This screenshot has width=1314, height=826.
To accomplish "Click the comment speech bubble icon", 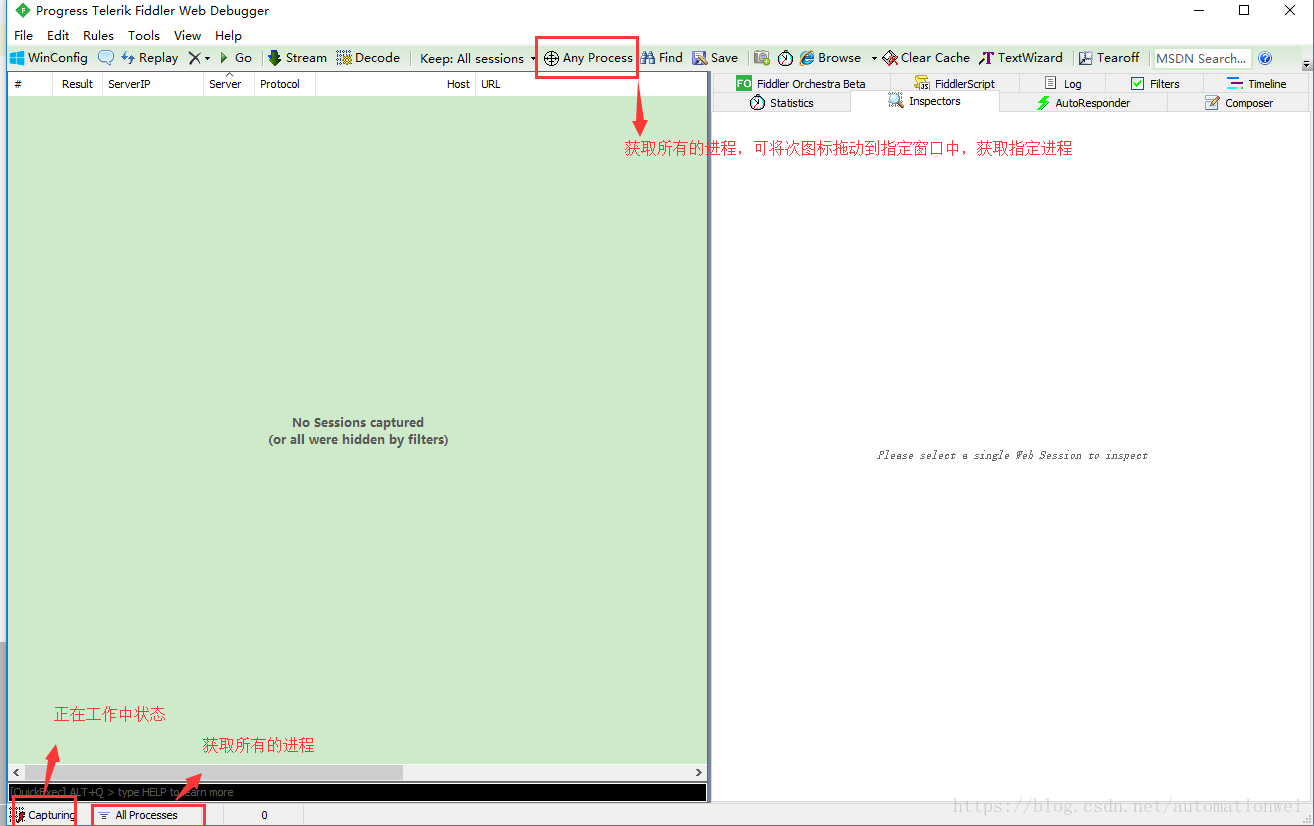I will 105,58.
